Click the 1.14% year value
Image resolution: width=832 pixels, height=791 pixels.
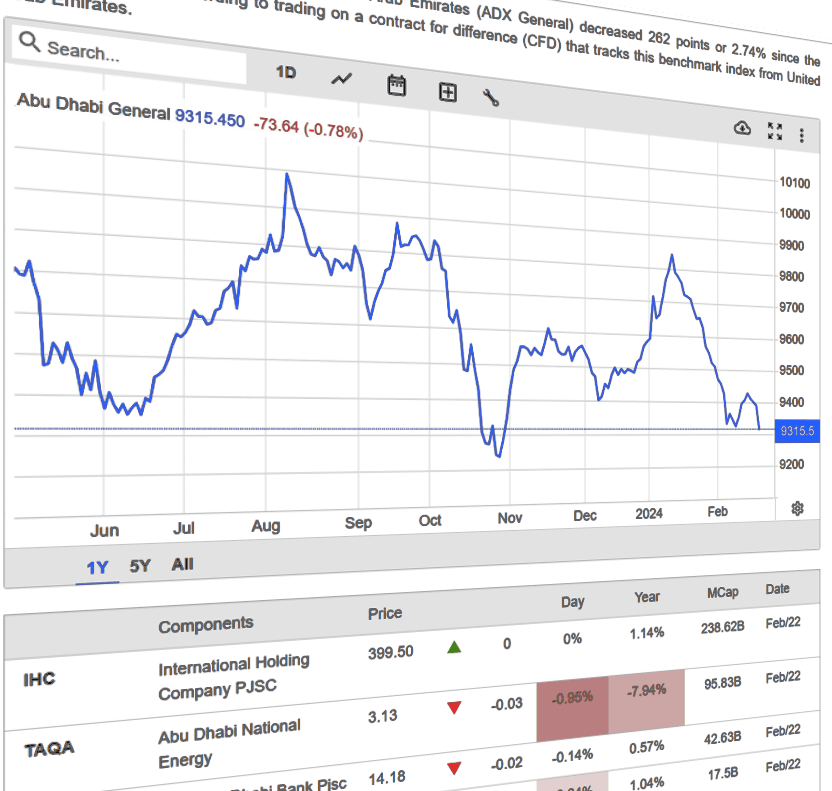646,632
